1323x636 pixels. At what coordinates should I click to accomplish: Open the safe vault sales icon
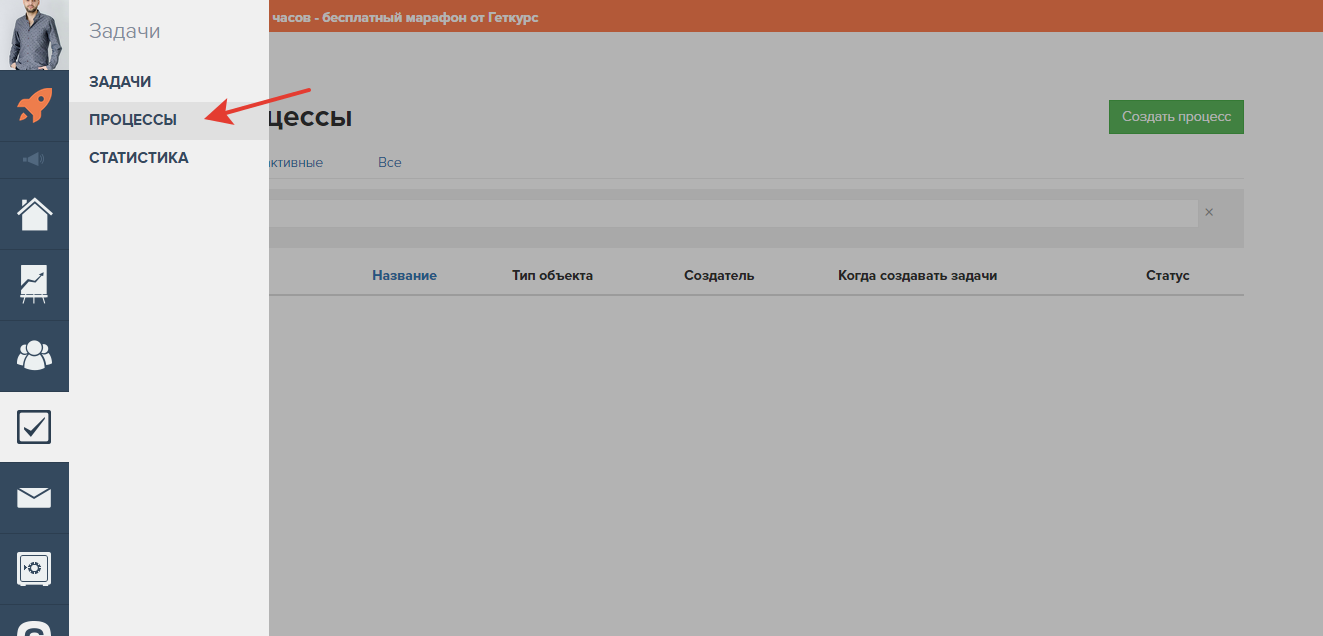tap(34, 569)
